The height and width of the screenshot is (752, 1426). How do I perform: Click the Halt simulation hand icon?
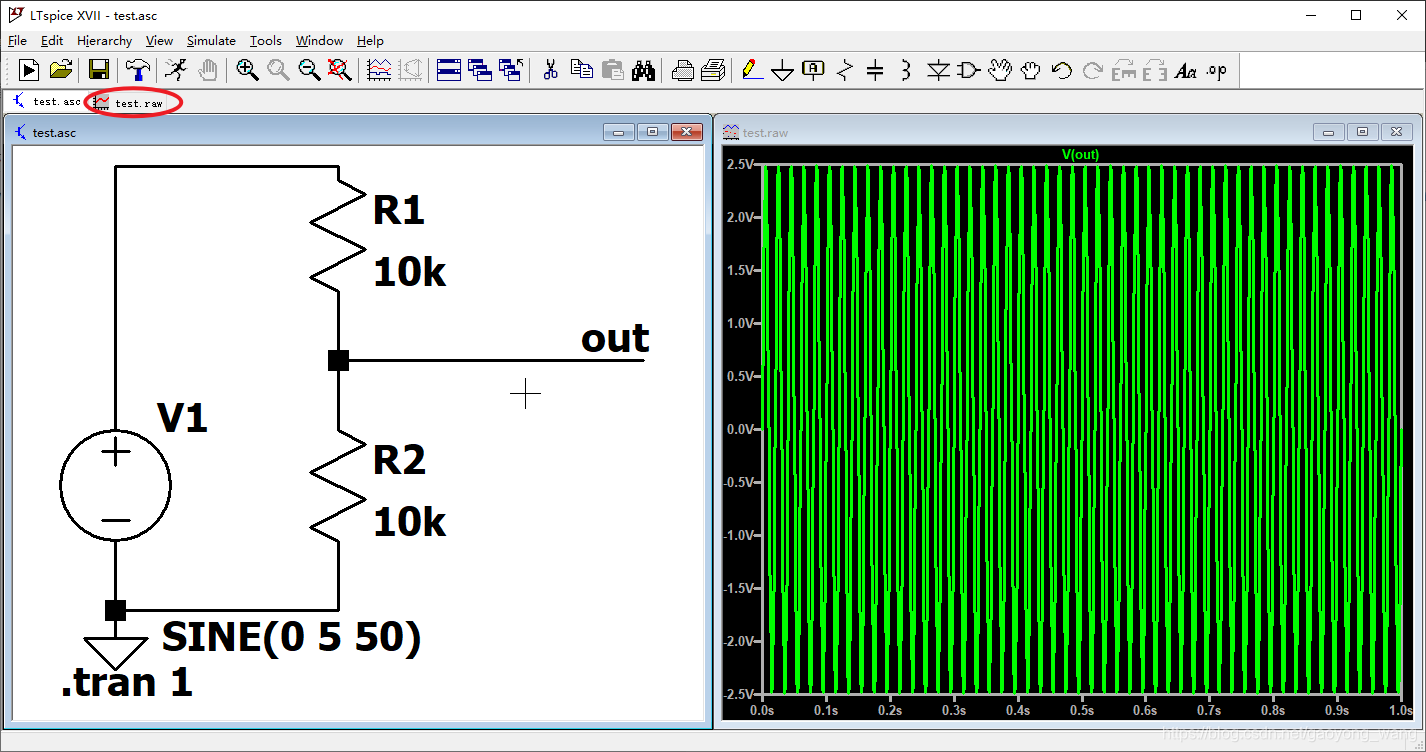(x=207, y=70)
